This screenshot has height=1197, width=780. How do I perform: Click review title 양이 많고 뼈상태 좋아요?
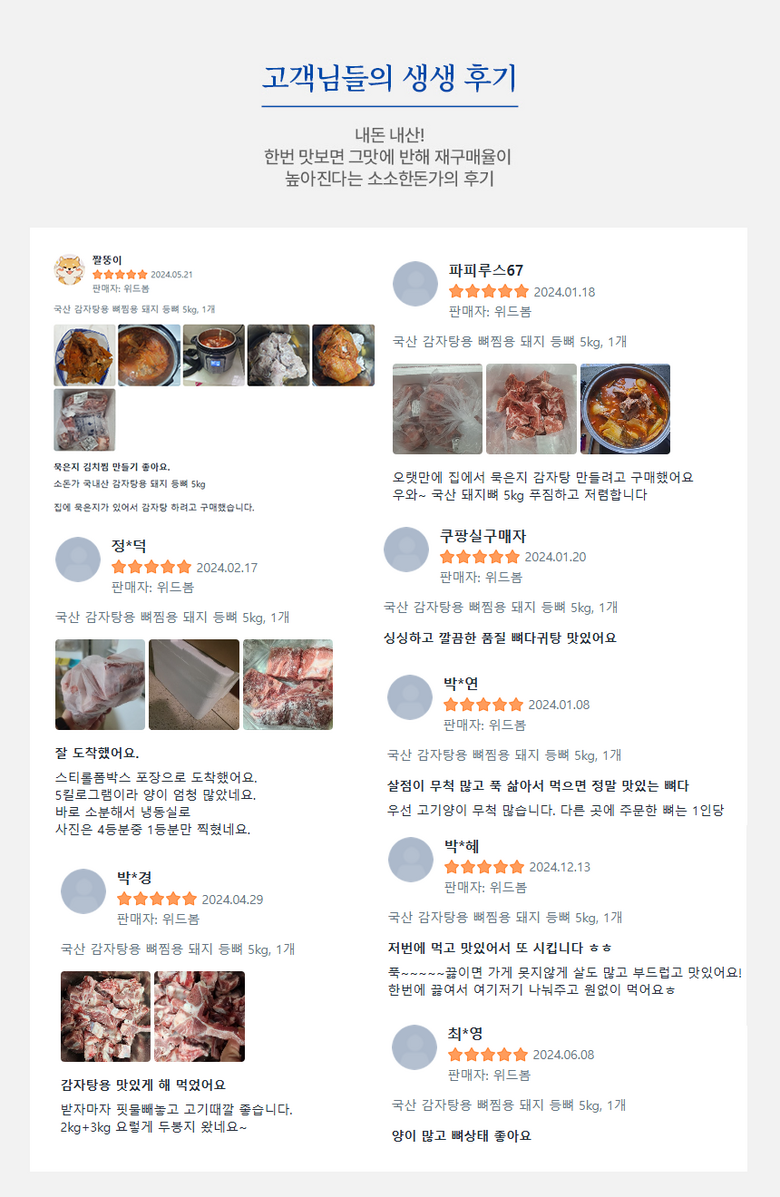461,1135
